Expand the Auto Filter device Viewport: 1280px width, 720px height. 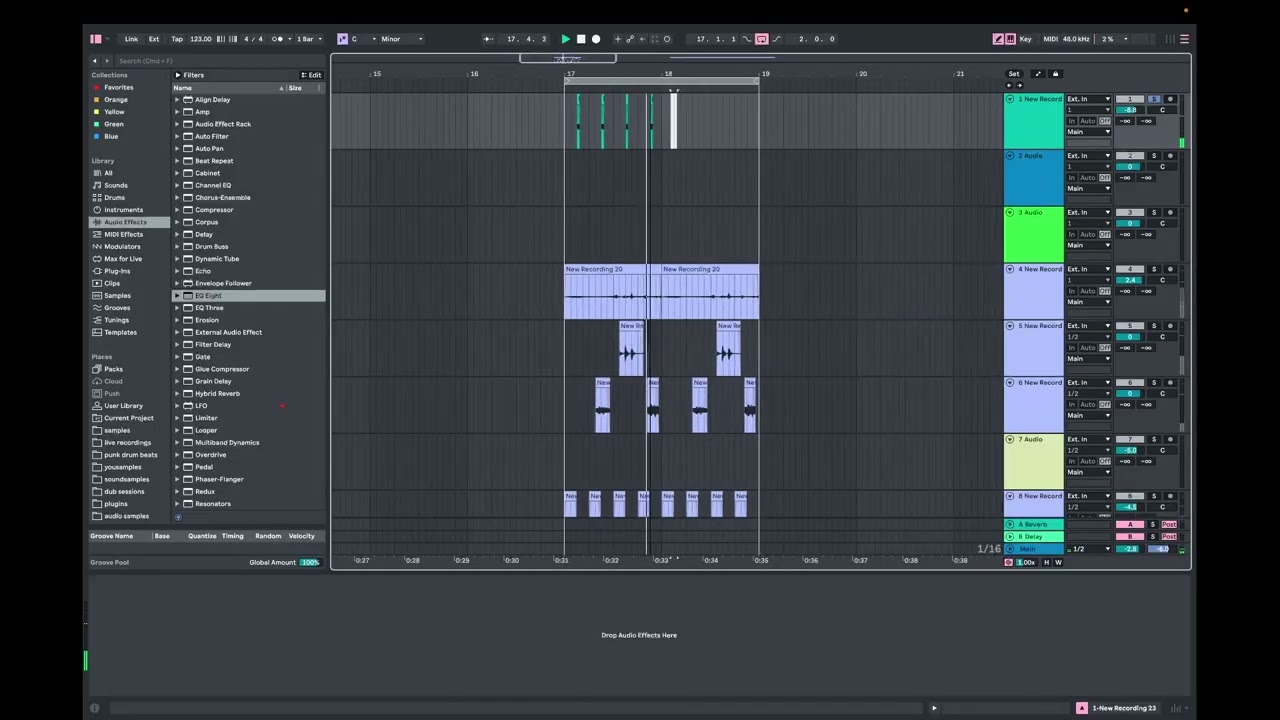click(177, 136)
